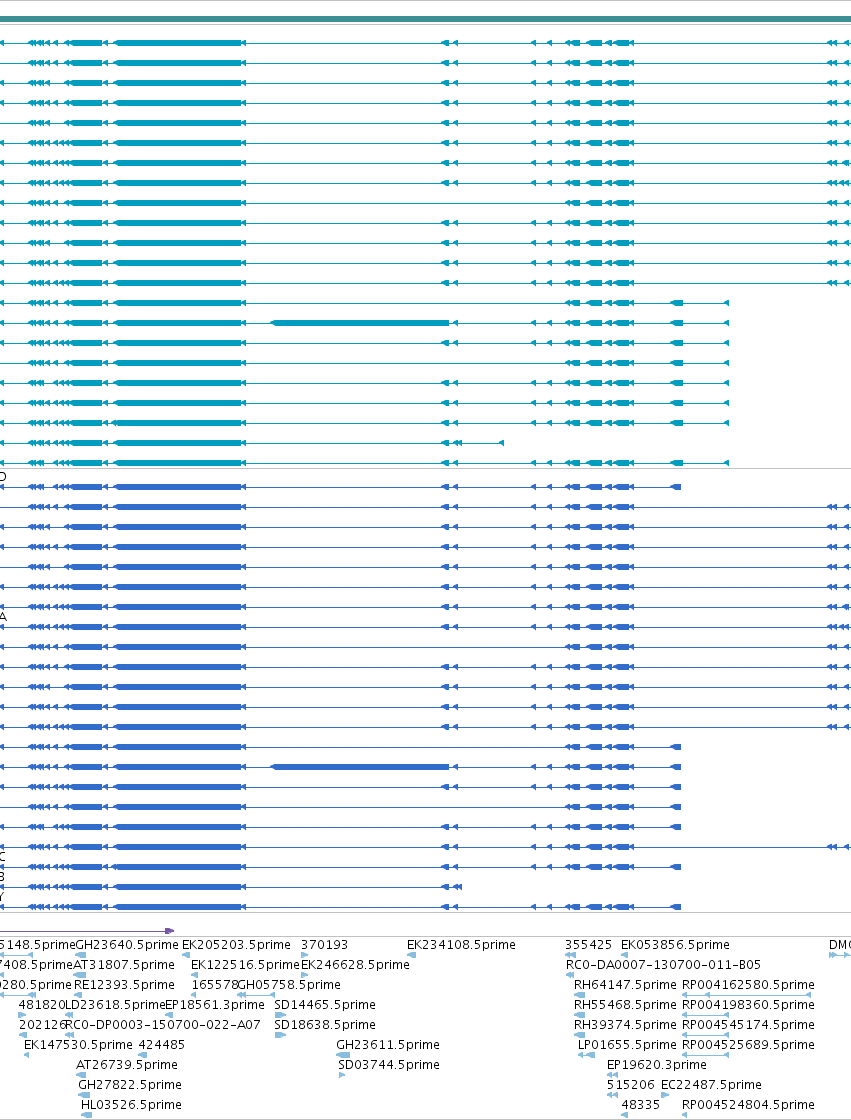Select the AT31807.5prime label
The image size is (851, 1120).
pos(124,964)
